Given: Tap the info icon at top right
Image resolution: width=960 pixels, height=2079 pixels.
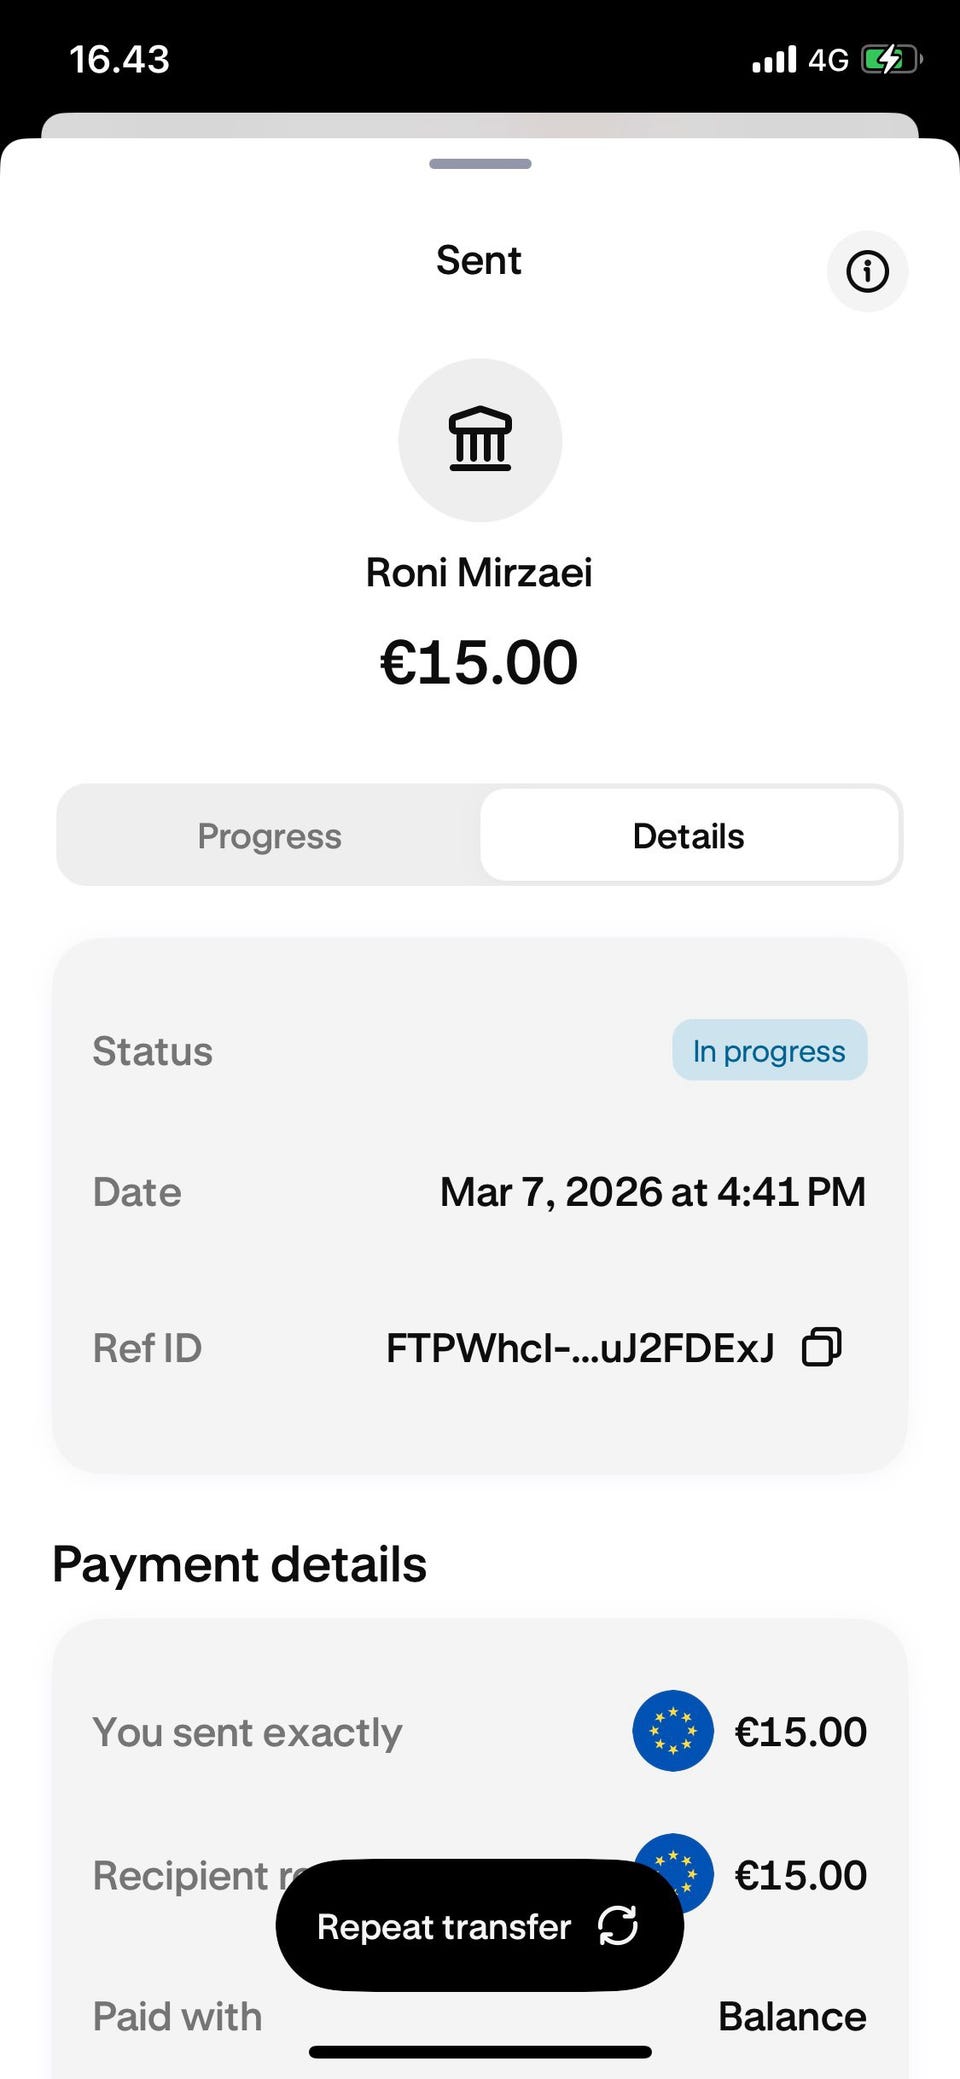Looking at the screenshot, I should (867, 271).
